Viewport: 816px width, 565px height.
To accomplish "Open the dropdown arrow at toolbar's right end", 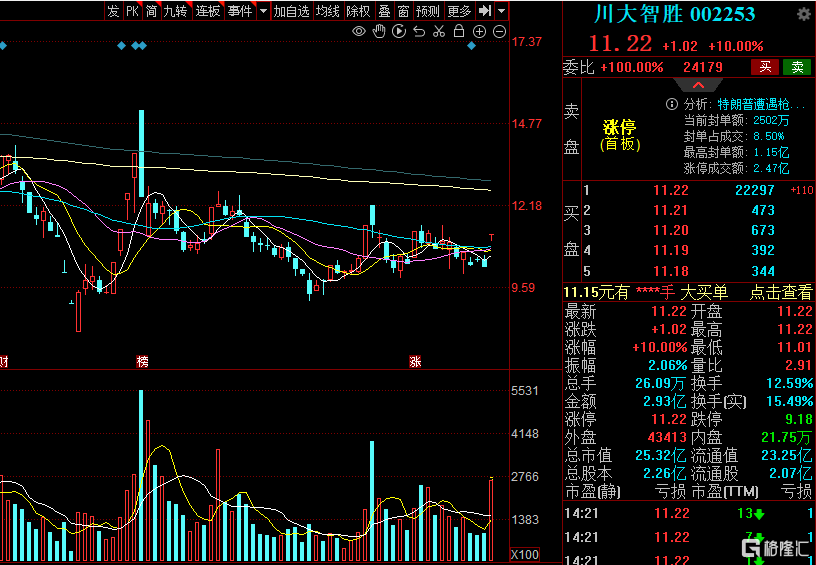I will coord(501,10).
